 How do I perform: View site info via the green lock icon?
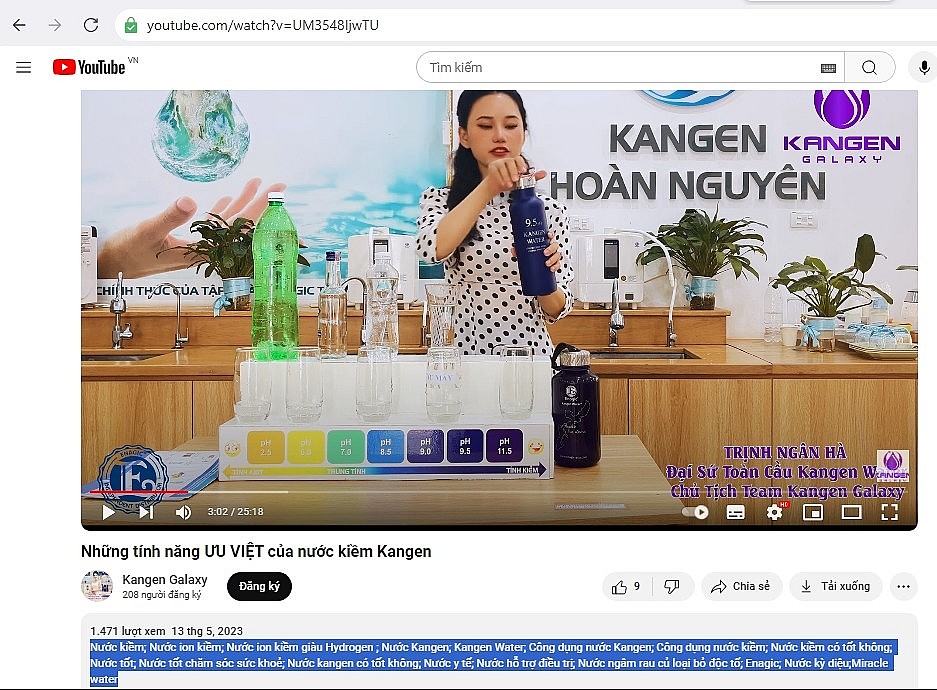click(x=131, y=25)
